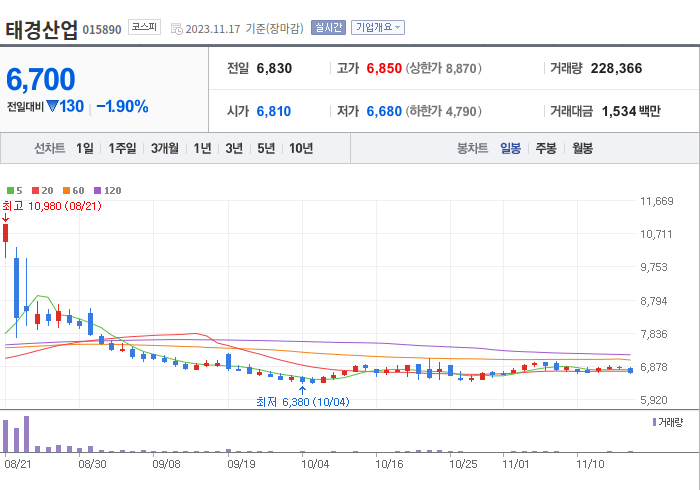Click the 11/10 date axis label
The height and width of the screenshot is (490, 700).
tap(590, 464)
